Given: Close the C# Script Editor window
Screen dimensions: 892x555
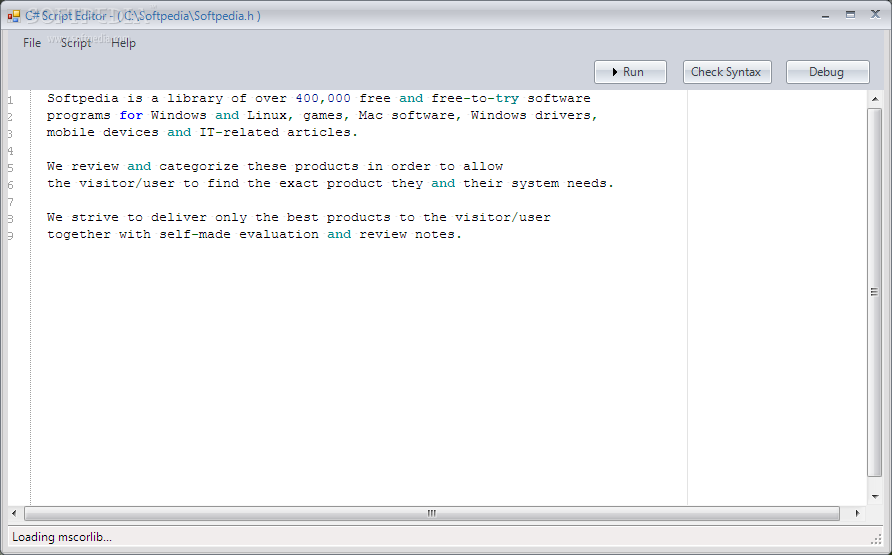Looking at the screenshot, I should coord(876,15).
